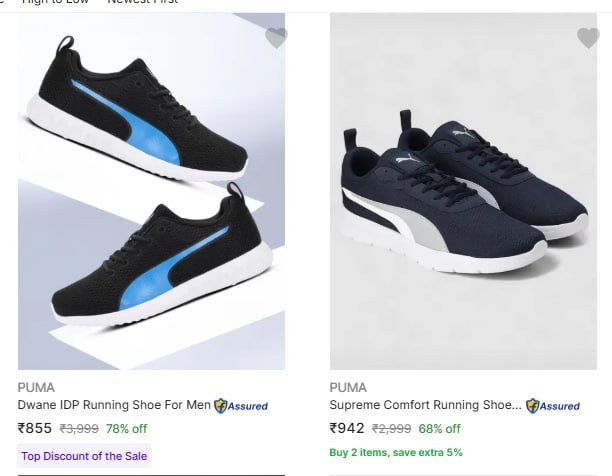Click the ₹942 price
The width and height of the screenshot is (612, 476).
click(x=347, y=428)
